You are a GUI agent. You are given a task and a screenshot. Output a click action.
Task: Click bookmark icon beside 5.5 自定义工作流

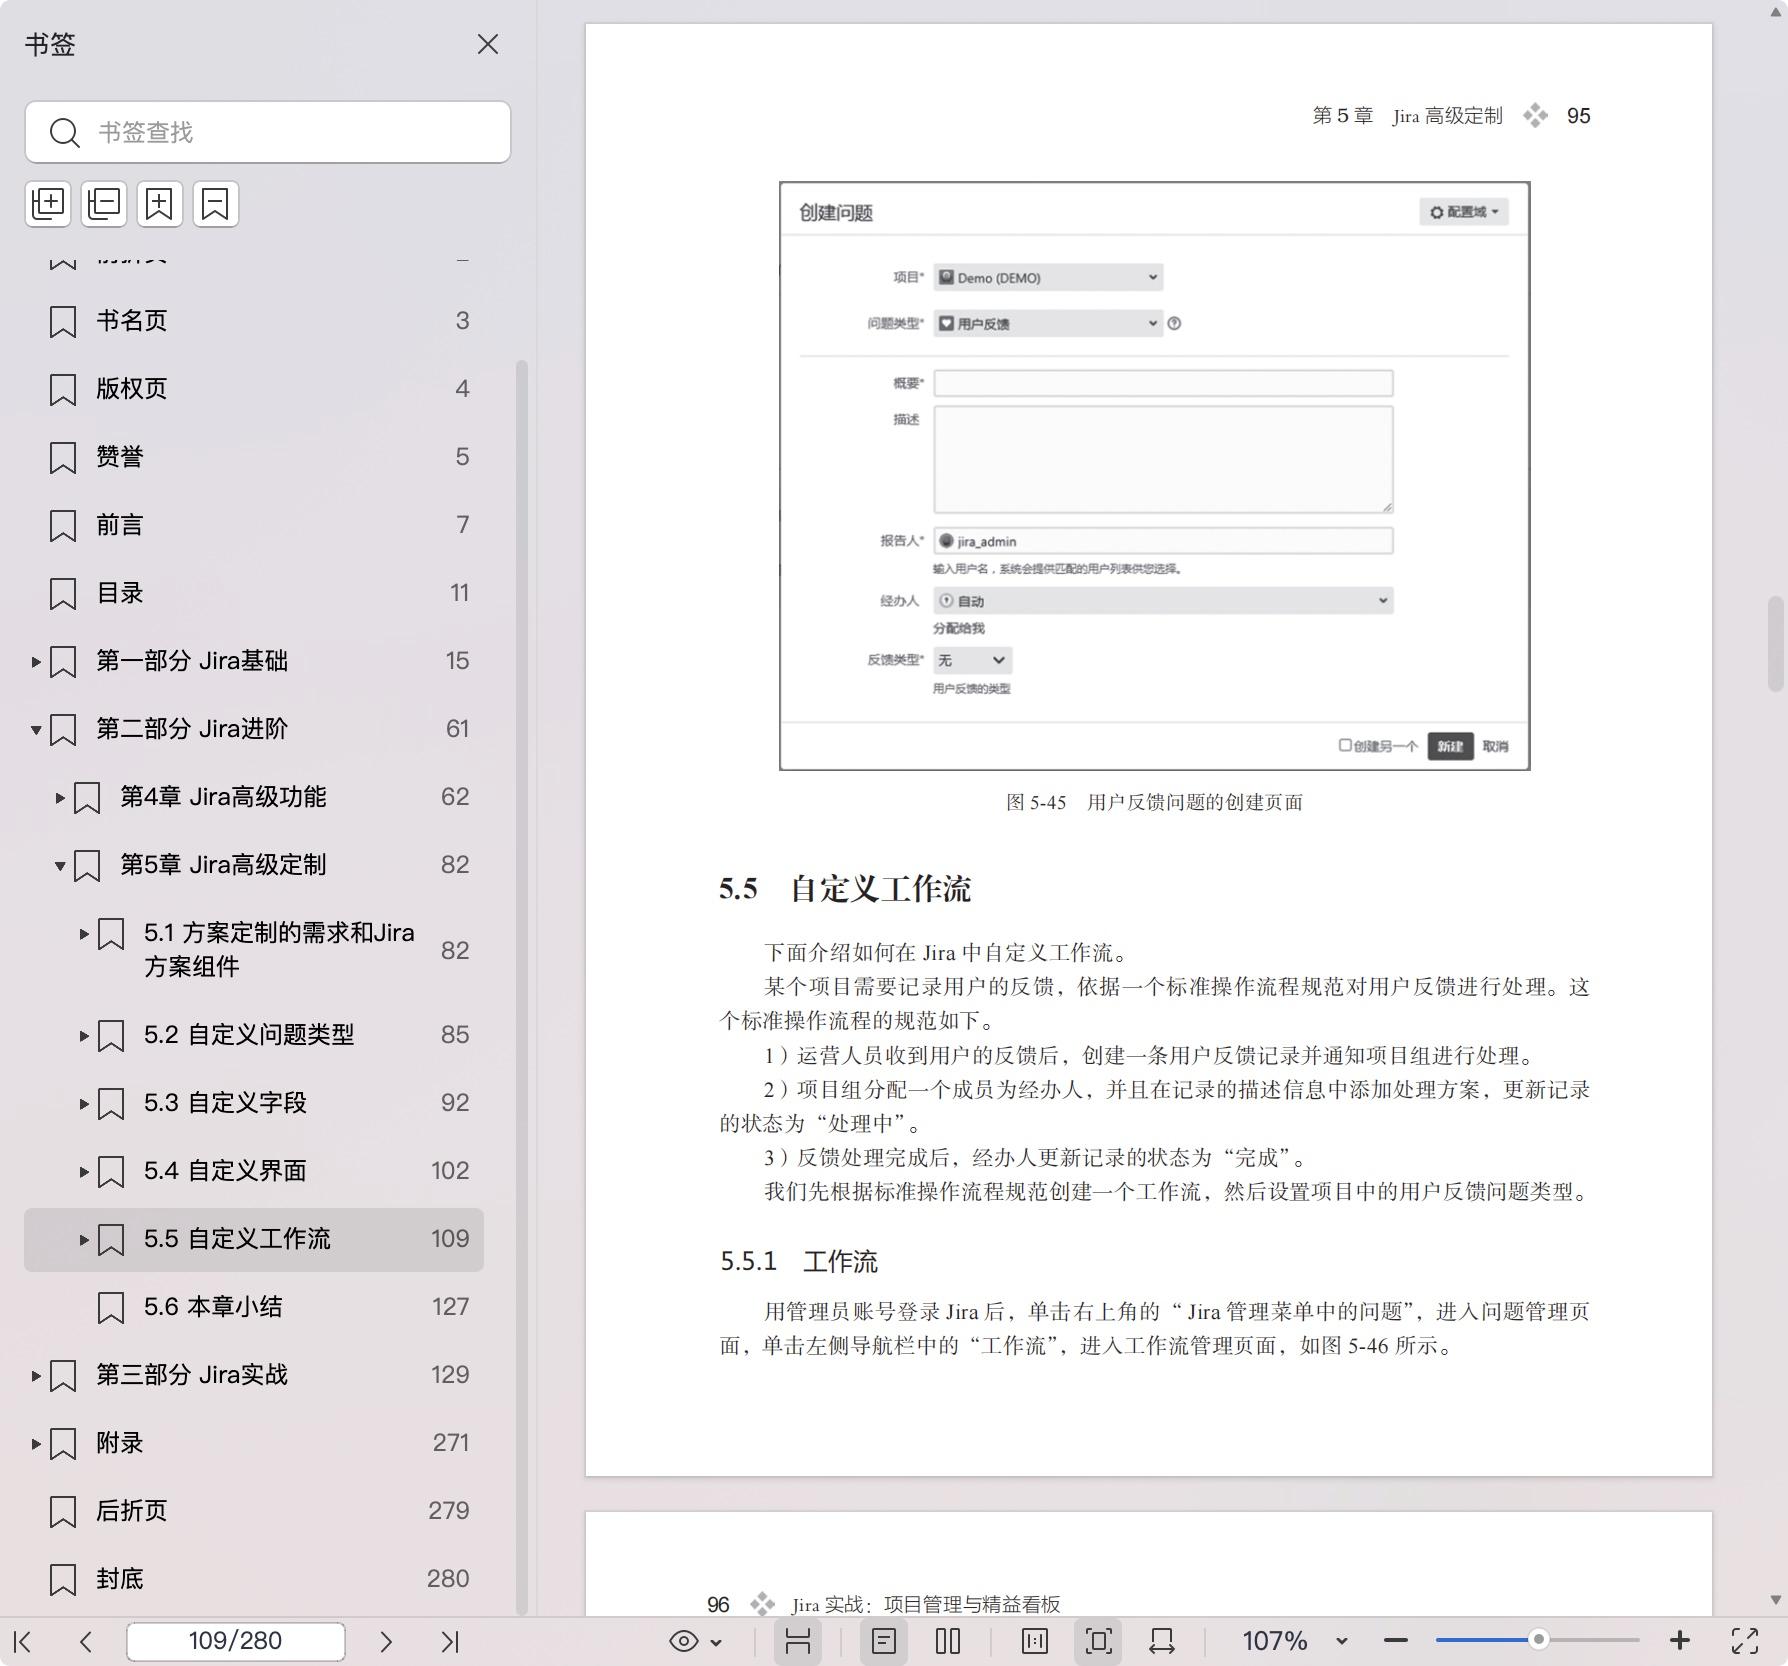click(x=111, y=1240)
